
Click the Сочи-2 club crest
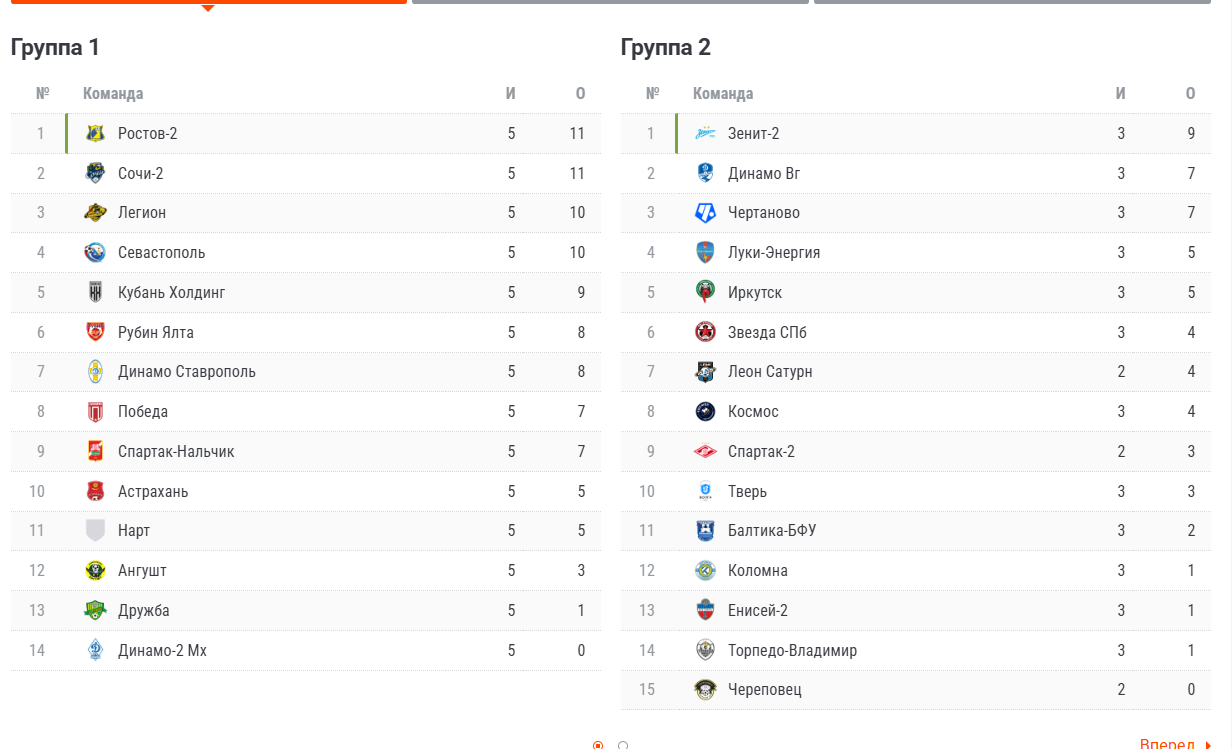pyautogui.click(x=95, y=173)
